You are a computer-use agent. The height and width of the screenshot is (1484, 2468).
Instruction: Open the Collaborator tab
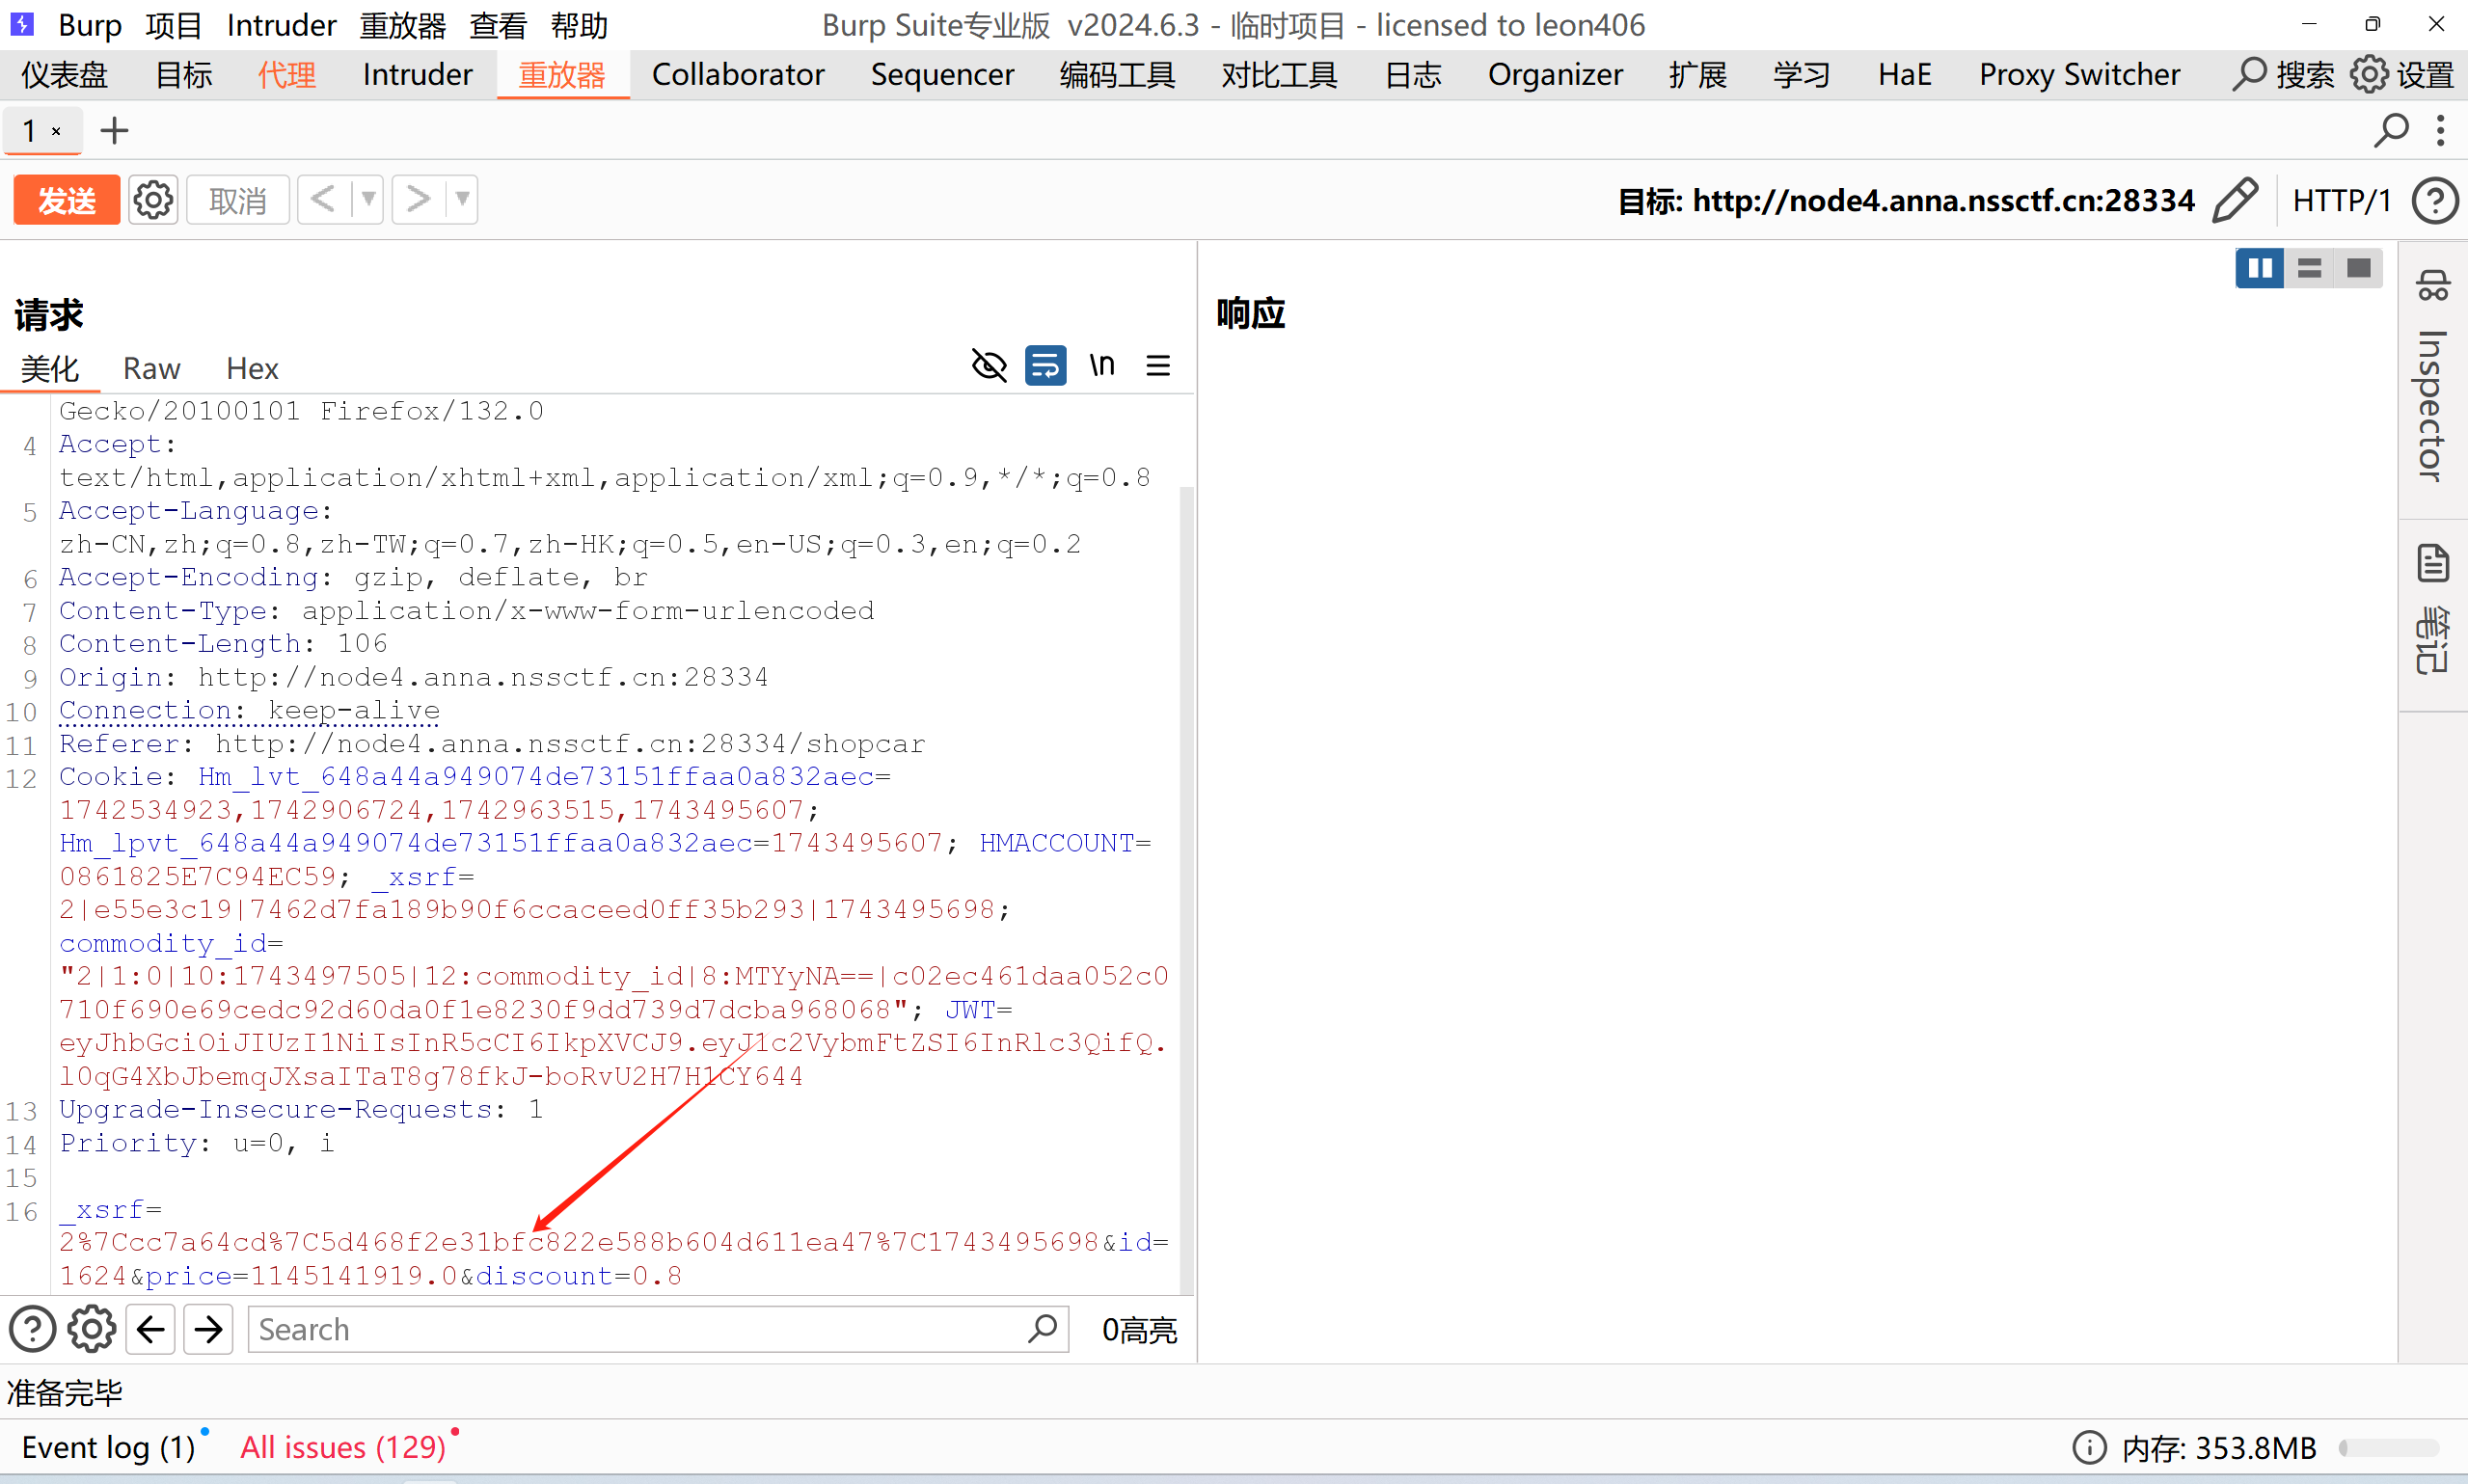point(737,75)
